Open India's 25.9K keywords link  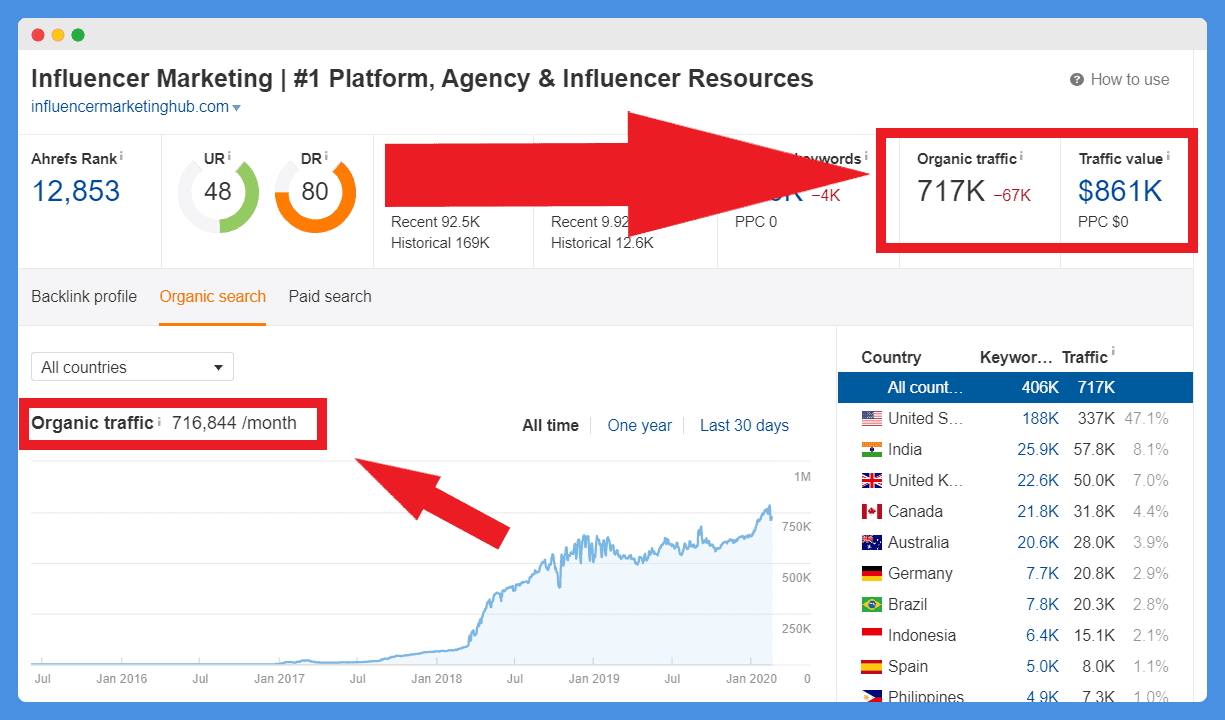tap(1039, 449)
